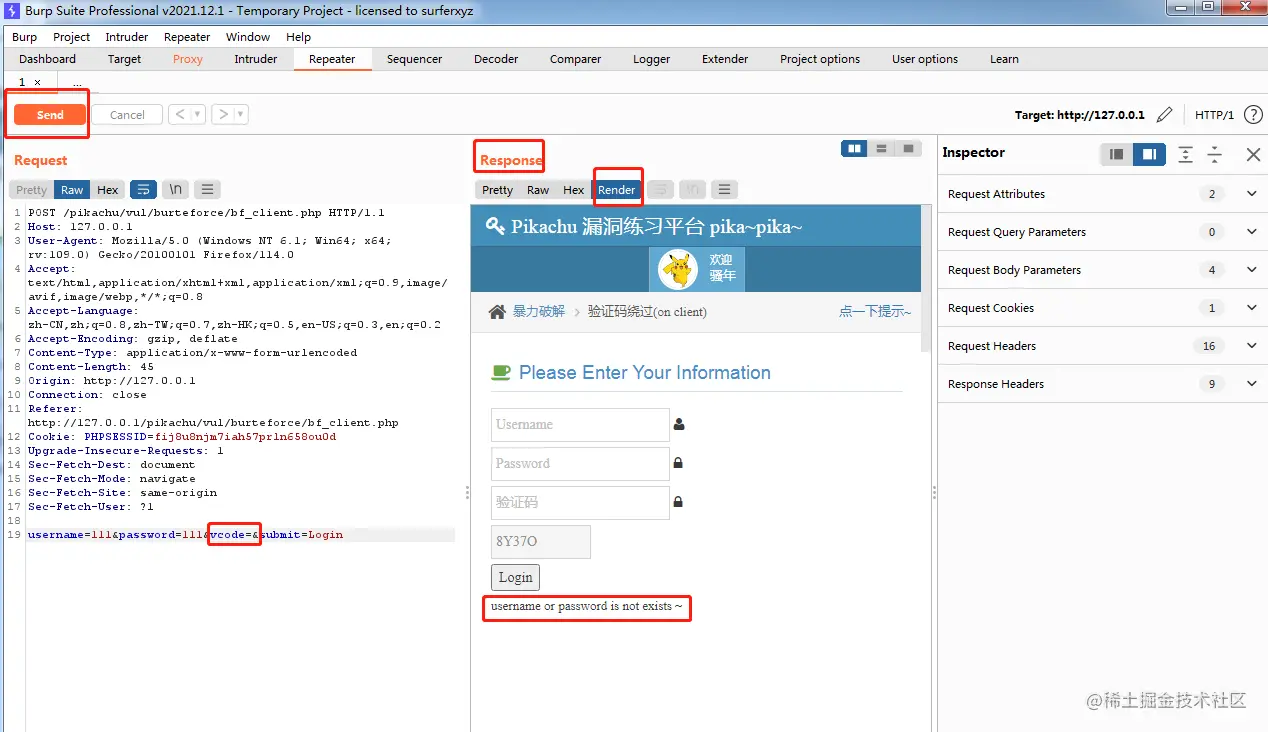Click disabled \n icon in Response toolbar

tap(692, 189)
